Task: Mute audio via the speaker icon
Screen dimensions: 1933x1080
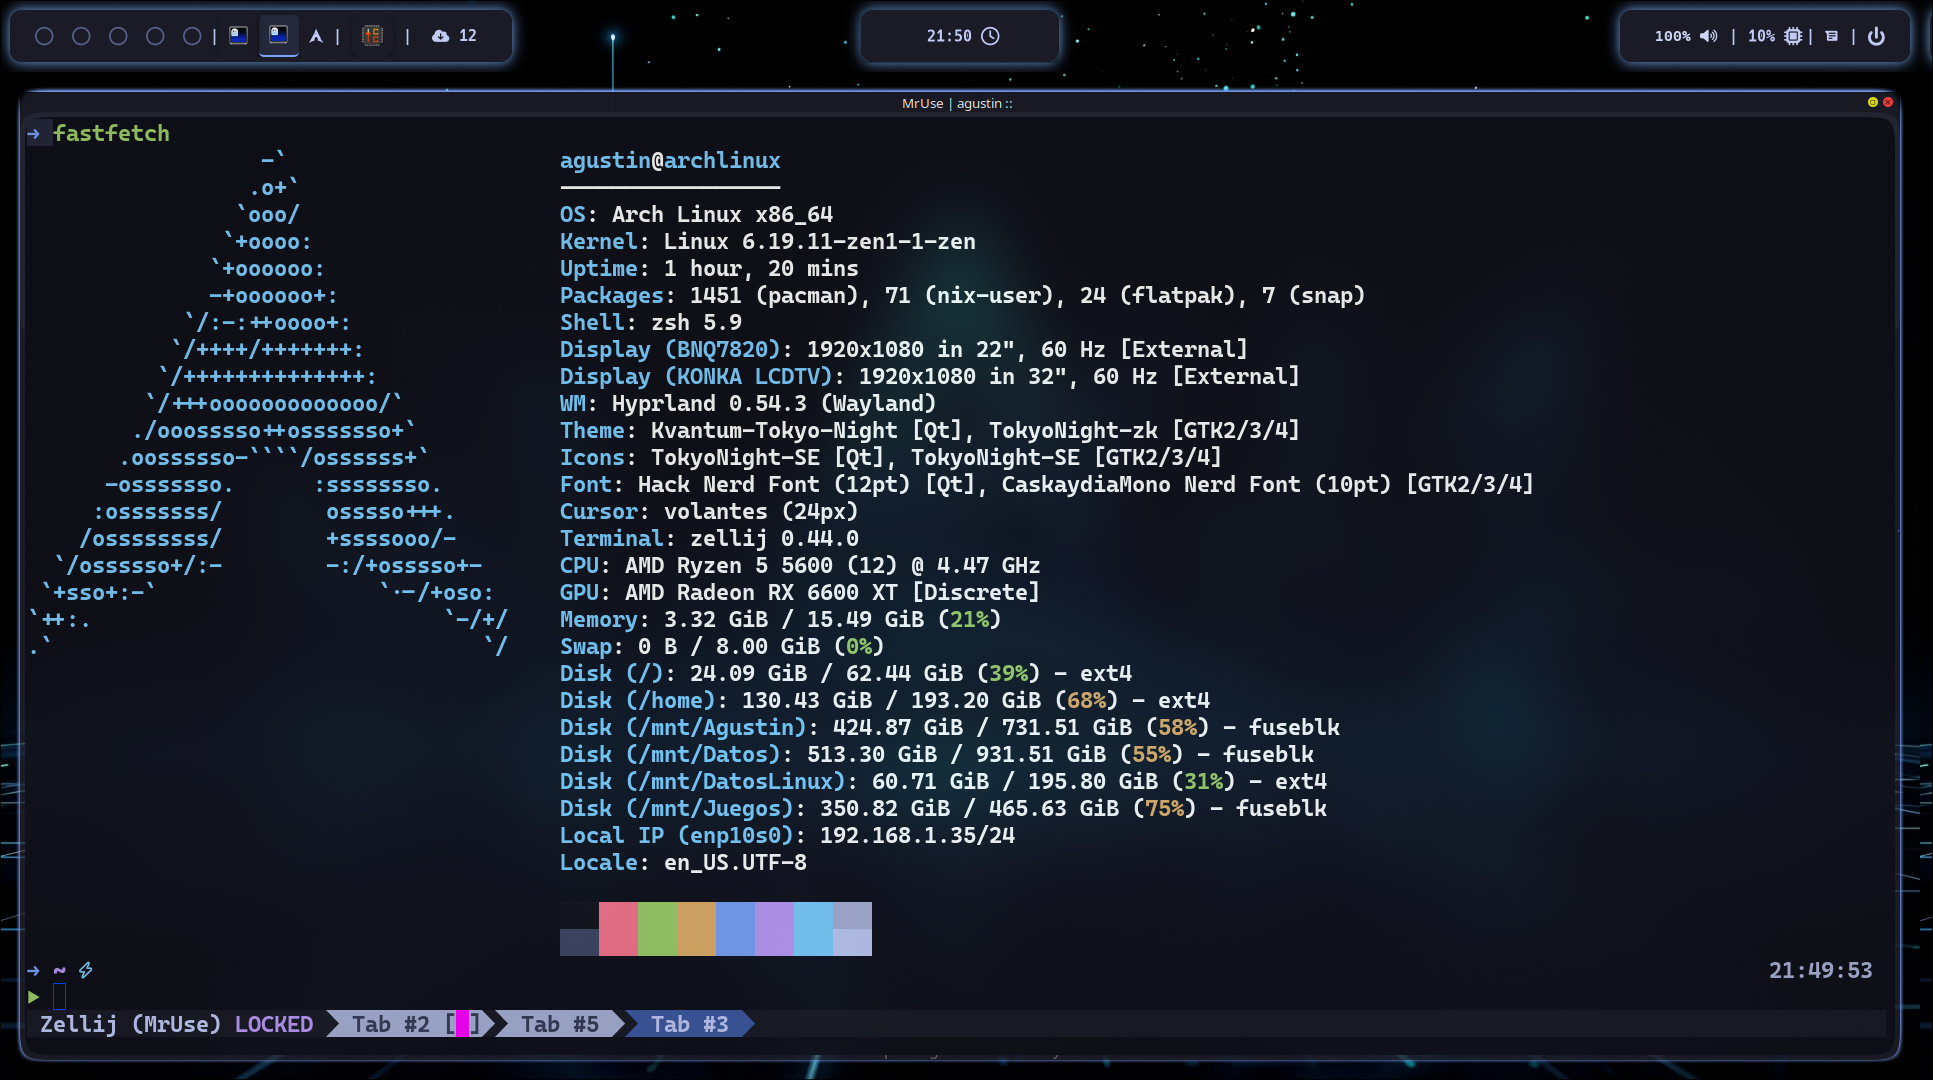Action: (x=1709, y=36)
